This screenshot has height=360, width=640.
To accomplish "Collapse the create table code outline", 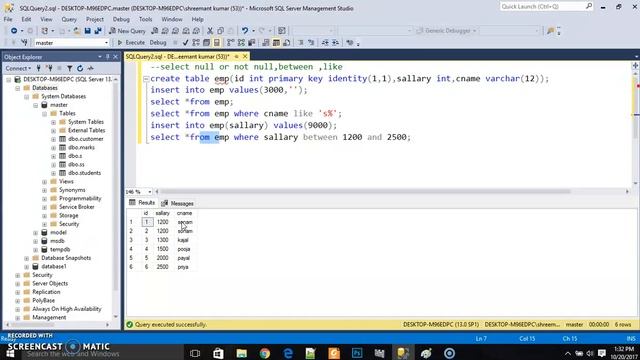I will [x=146, y=79].
